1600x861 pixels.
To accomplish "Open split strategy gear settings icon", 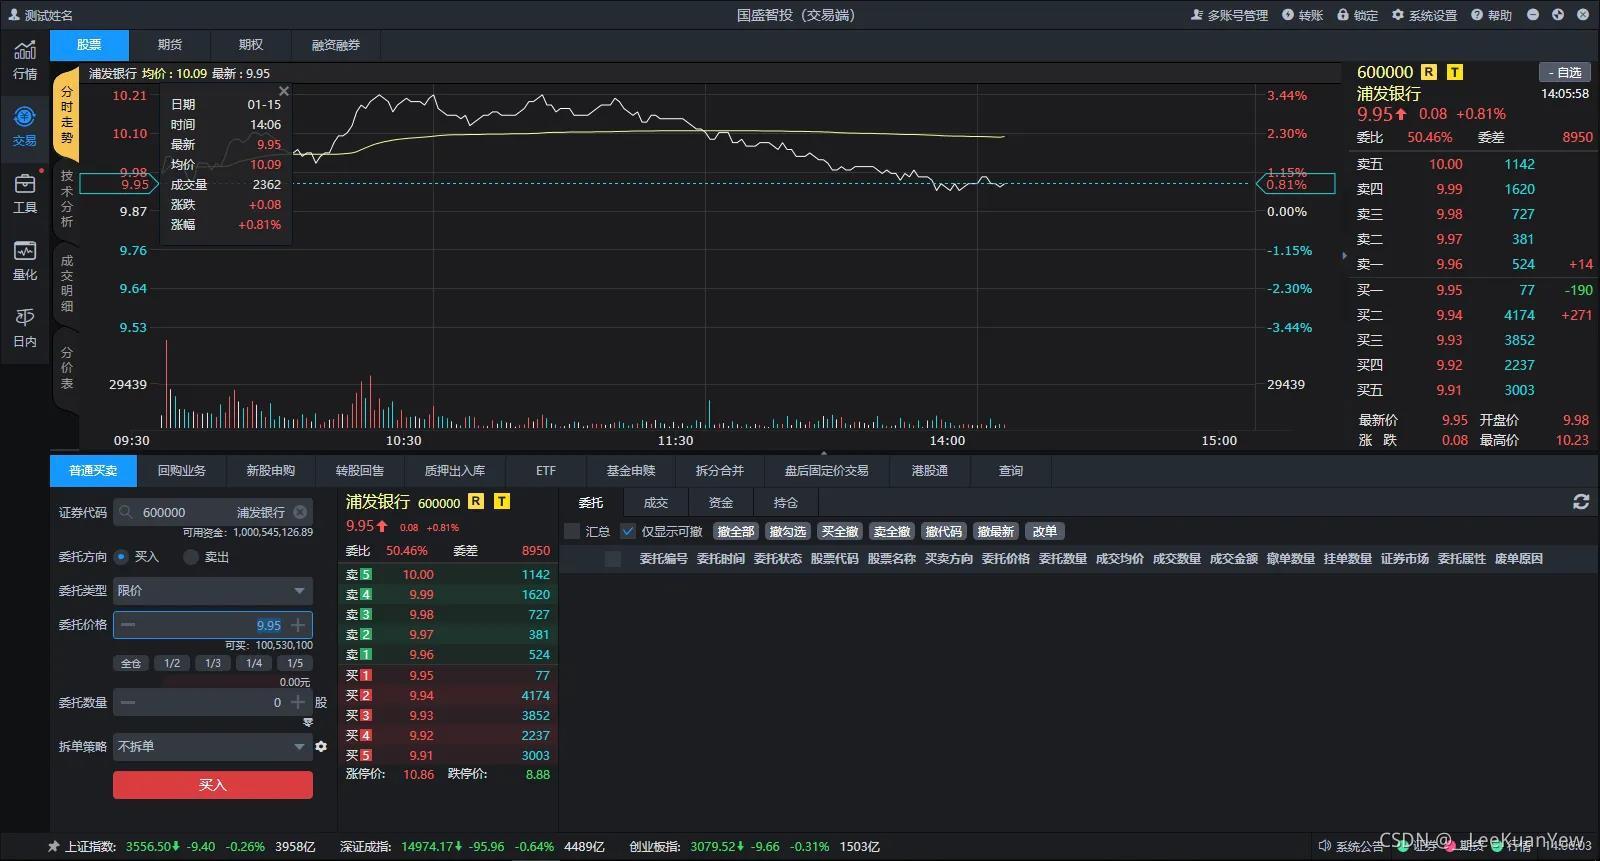I will point(321,746).
